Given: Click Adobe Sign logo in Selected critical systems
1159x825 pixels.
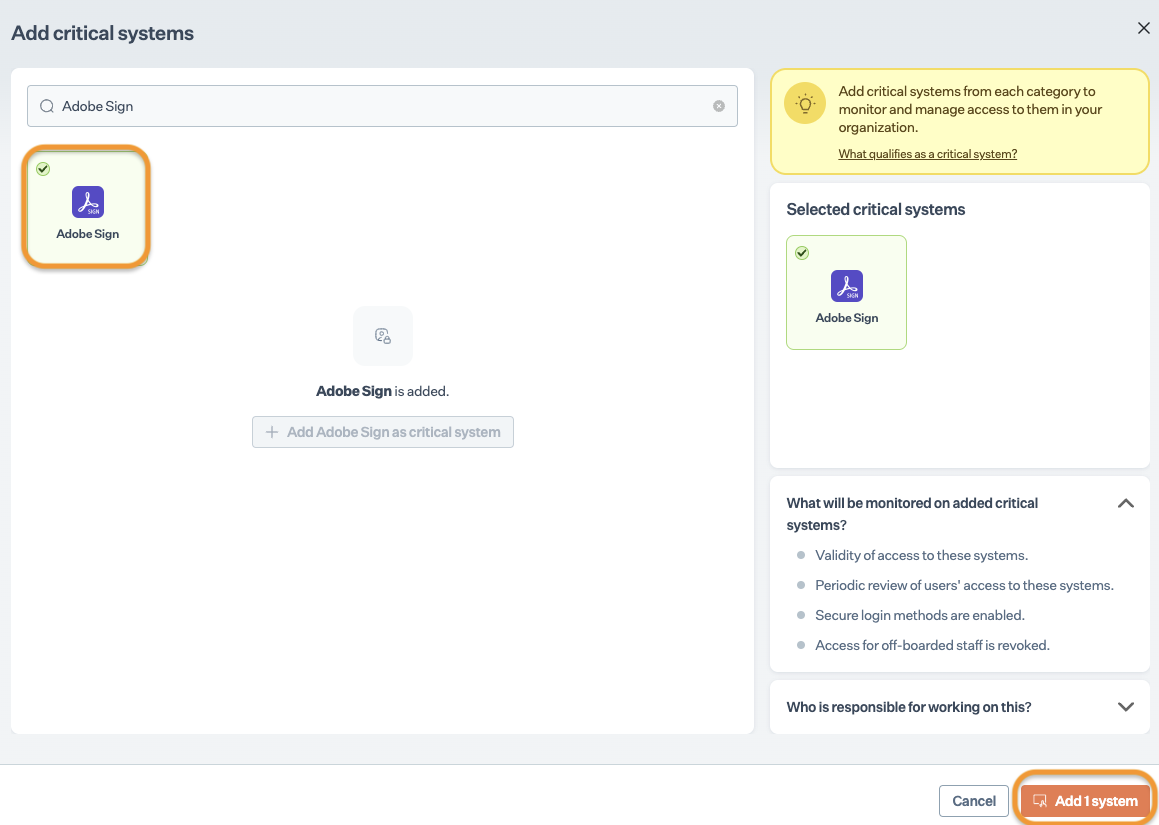Looking at the screenshot, I should 847,286.
